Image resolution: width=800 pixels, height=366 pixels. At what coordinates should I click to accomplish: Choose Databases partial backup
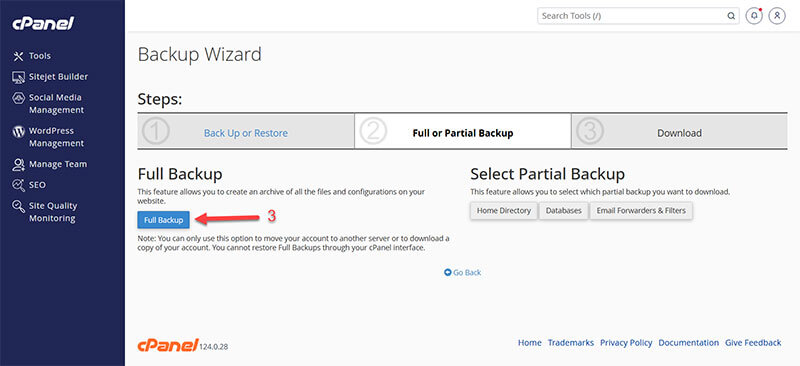tap(563, 211)
